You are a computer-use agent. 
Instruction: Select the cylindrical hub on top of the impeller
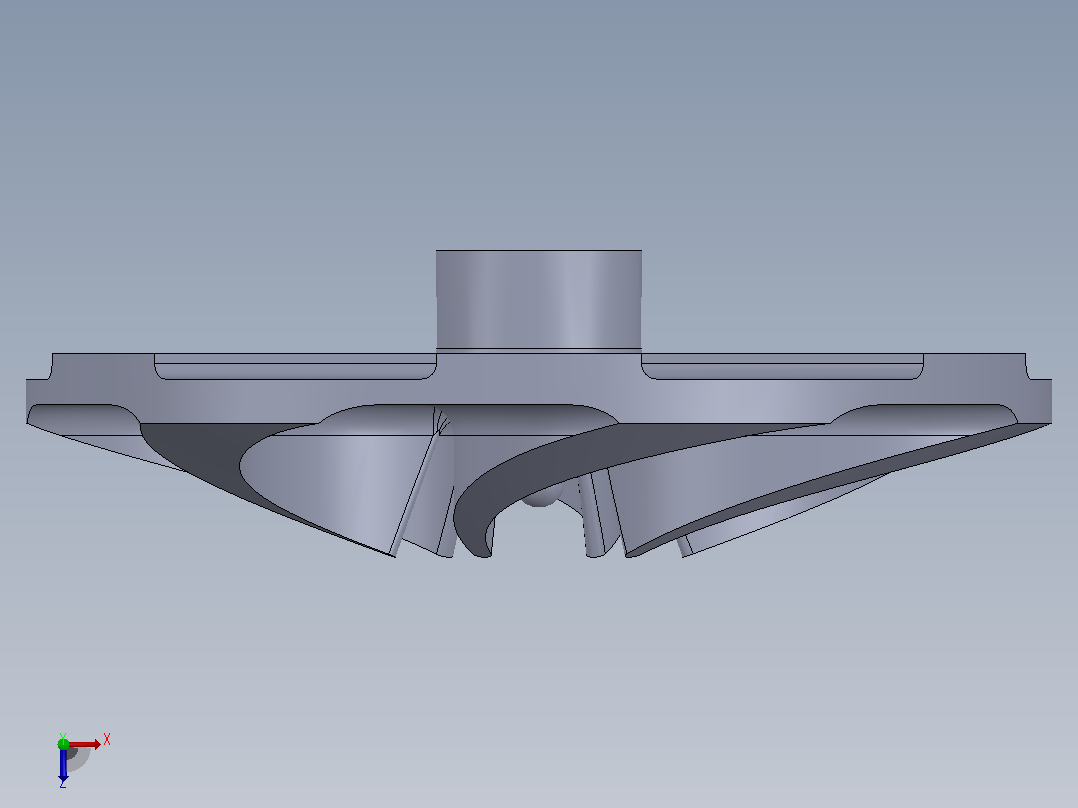(x=539, y=300)
